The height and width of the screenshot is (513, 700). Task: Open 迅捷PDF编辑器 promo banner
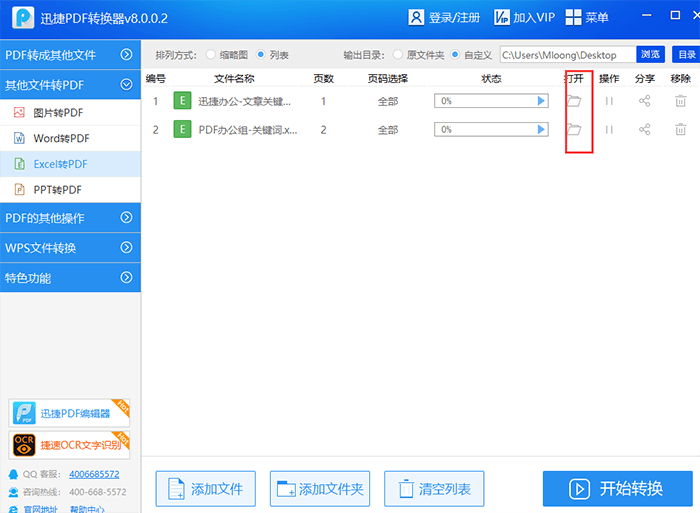click(69, 413)
